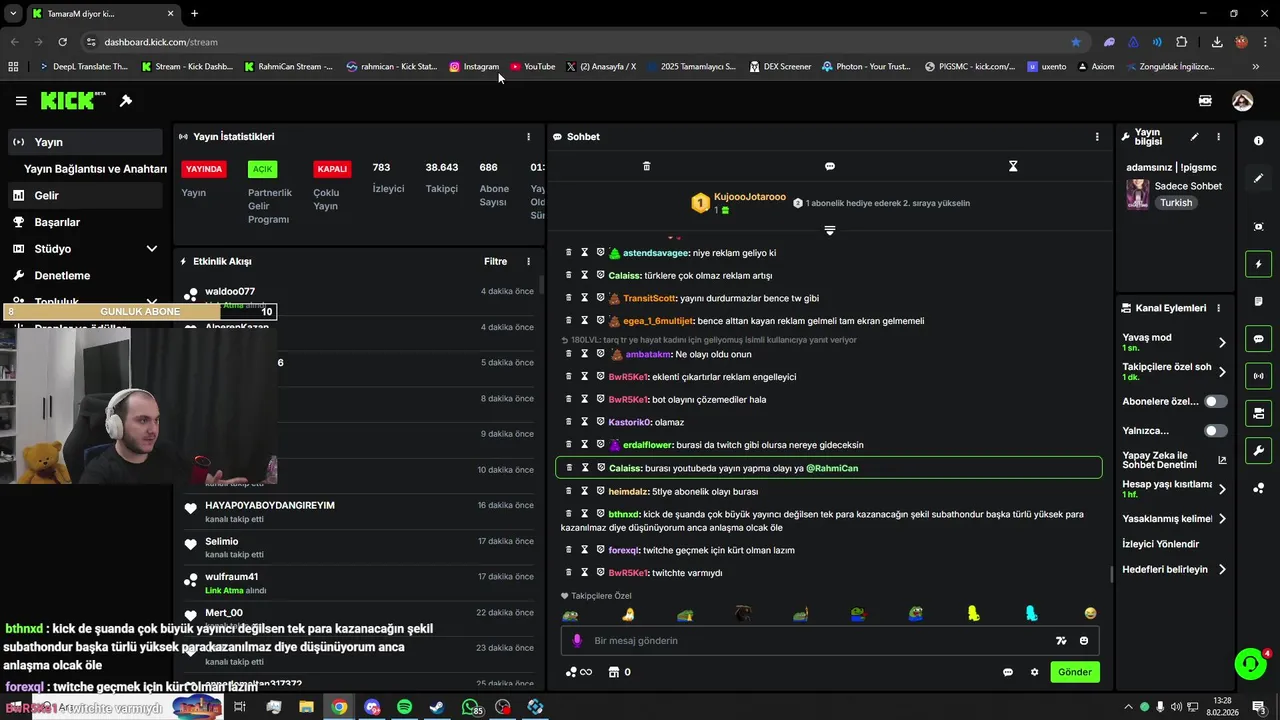Image resolution: width=1280 pixels, height=720 pixels.
Task: Open the info icon in right sidebar
Action: click(1259, 141)
